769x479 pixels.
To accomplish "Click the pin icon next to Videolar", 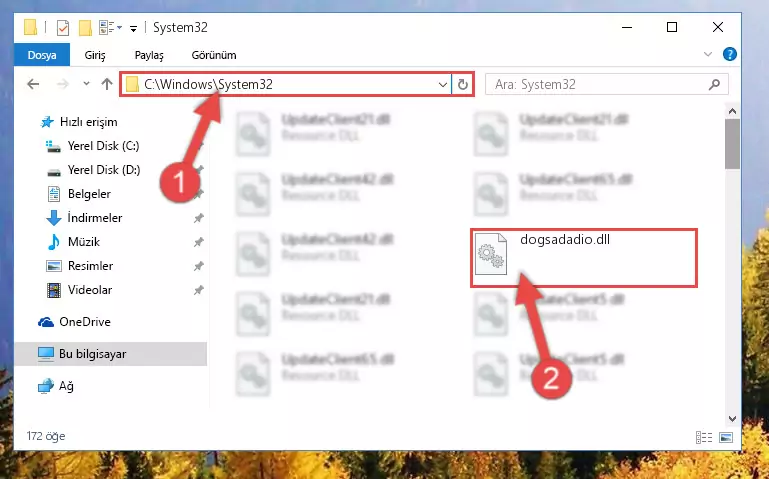I will pyautogui.click(x=198, y=290).
